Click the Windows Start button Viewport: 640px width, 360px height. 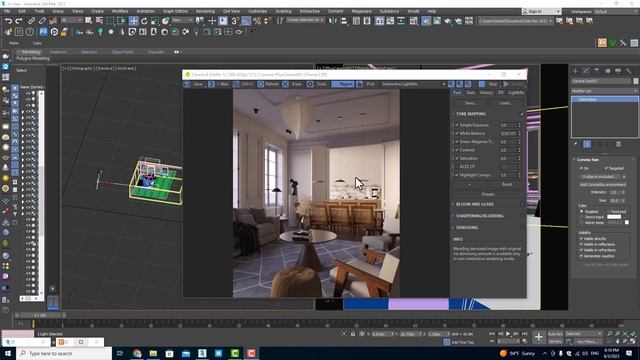coord(8,353)
